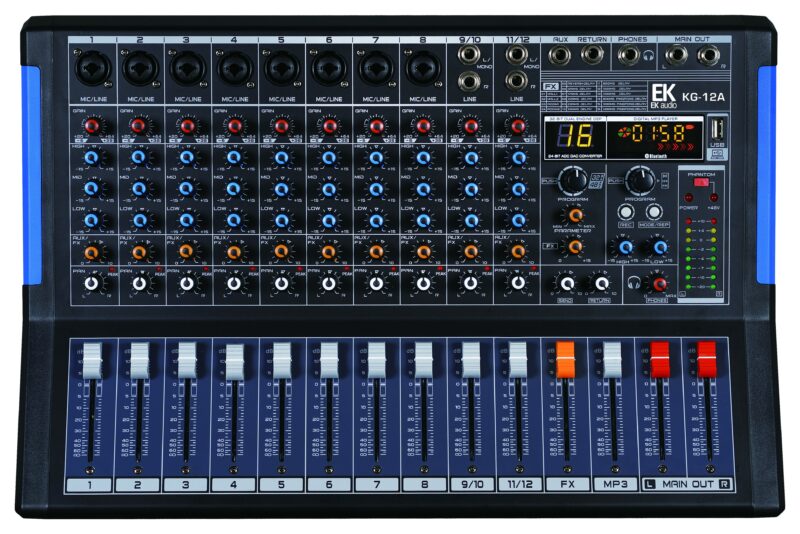Click the channel 8 PEAK indicator LED
The width and height of the screenshot is (800, 534).
point(440,268)
